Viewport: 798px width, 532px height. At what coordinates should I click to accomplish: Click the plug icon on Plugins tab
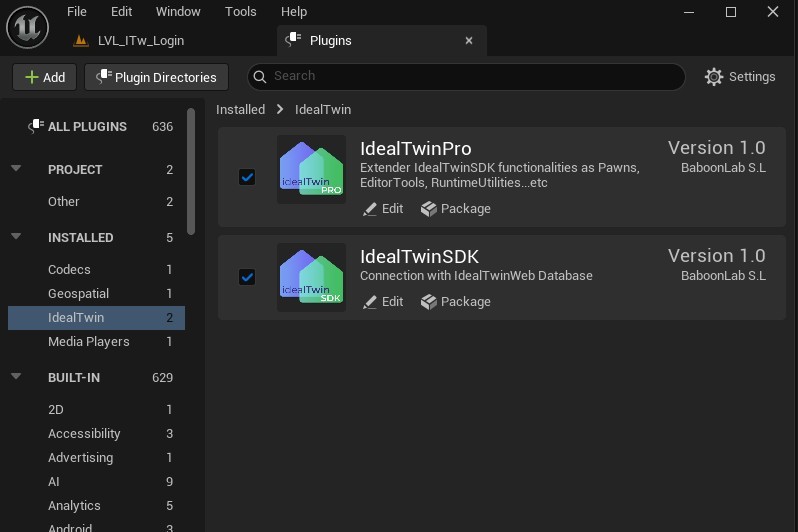(x=293, y=40)
